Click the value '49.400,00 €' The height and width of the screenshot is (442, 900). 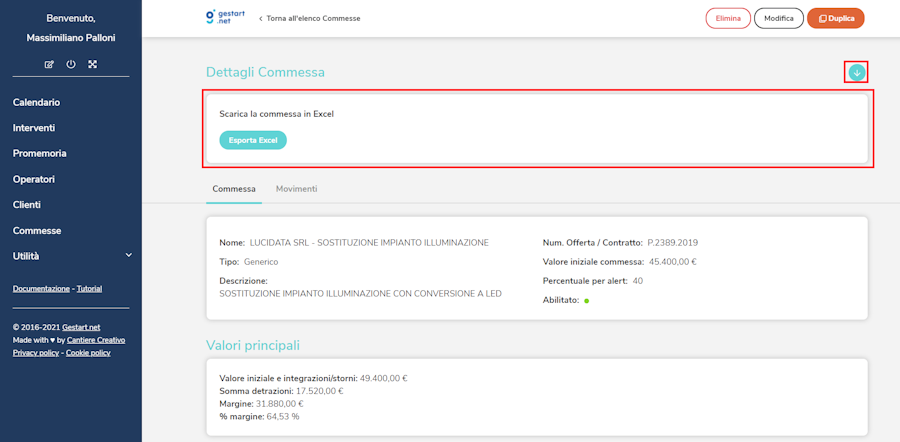(383, 378)
